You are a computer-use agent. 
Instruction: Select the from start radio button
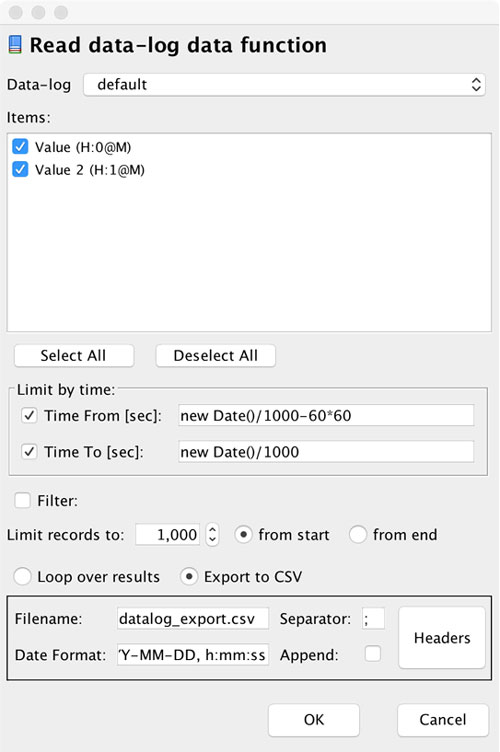click(x=244, y=535)
